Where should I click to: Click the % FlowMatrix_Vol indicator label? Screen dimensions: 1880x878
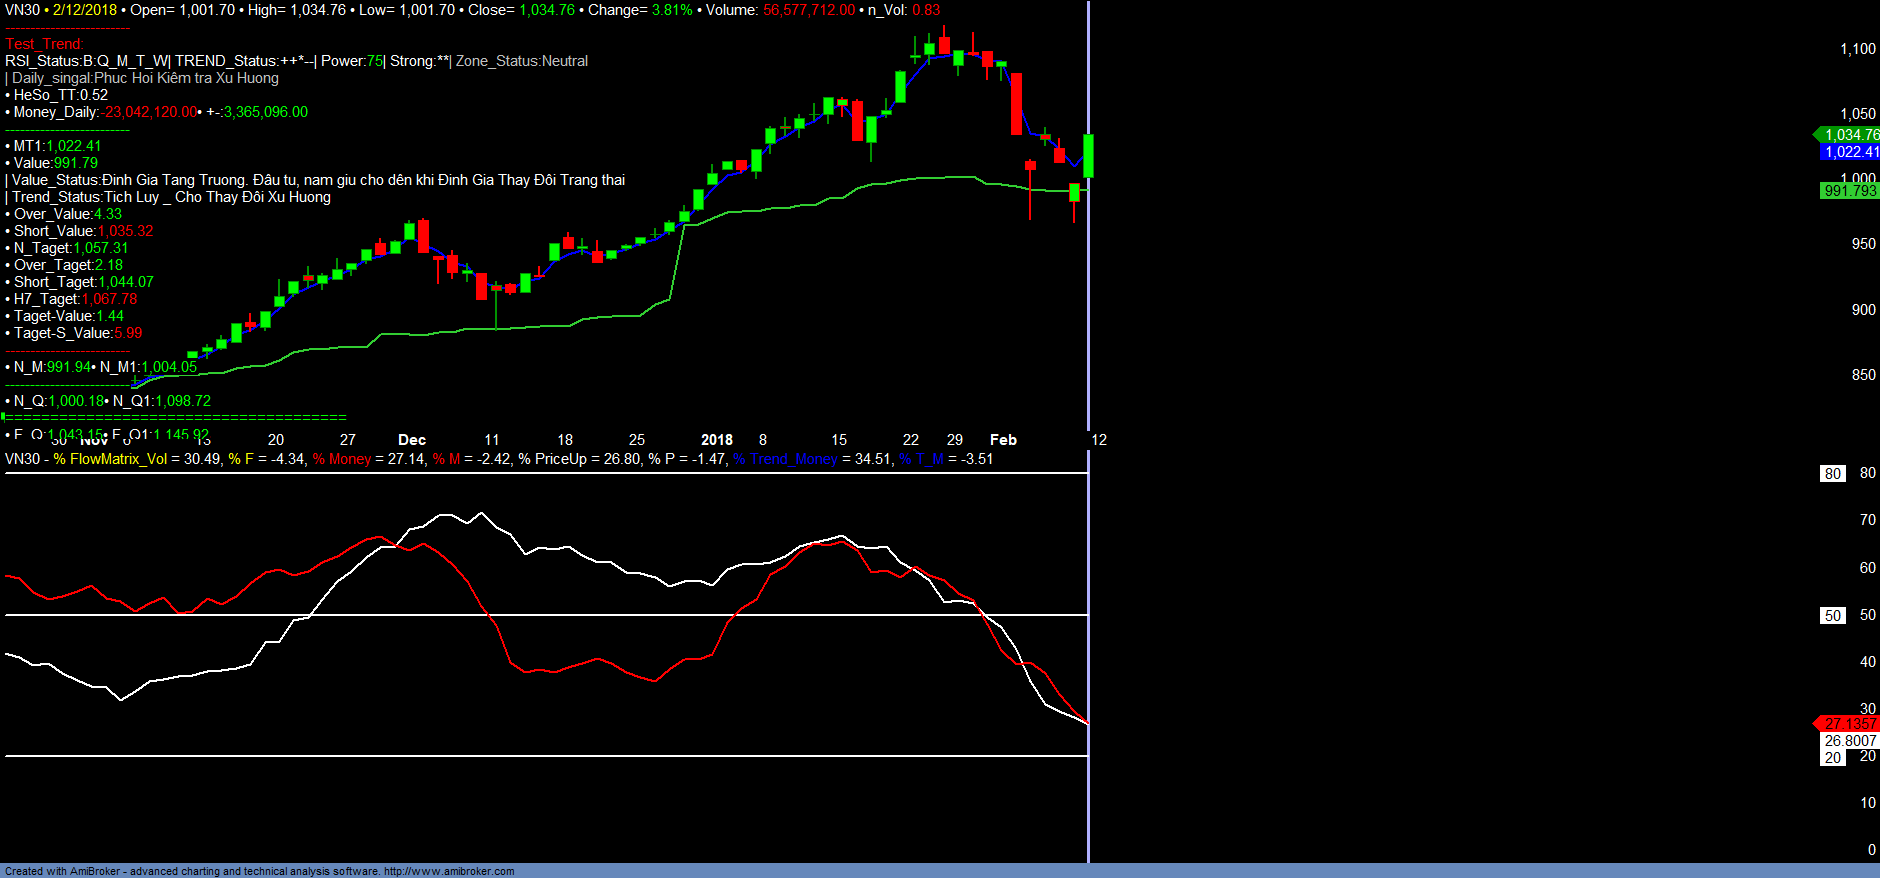[x=110, y=459]
